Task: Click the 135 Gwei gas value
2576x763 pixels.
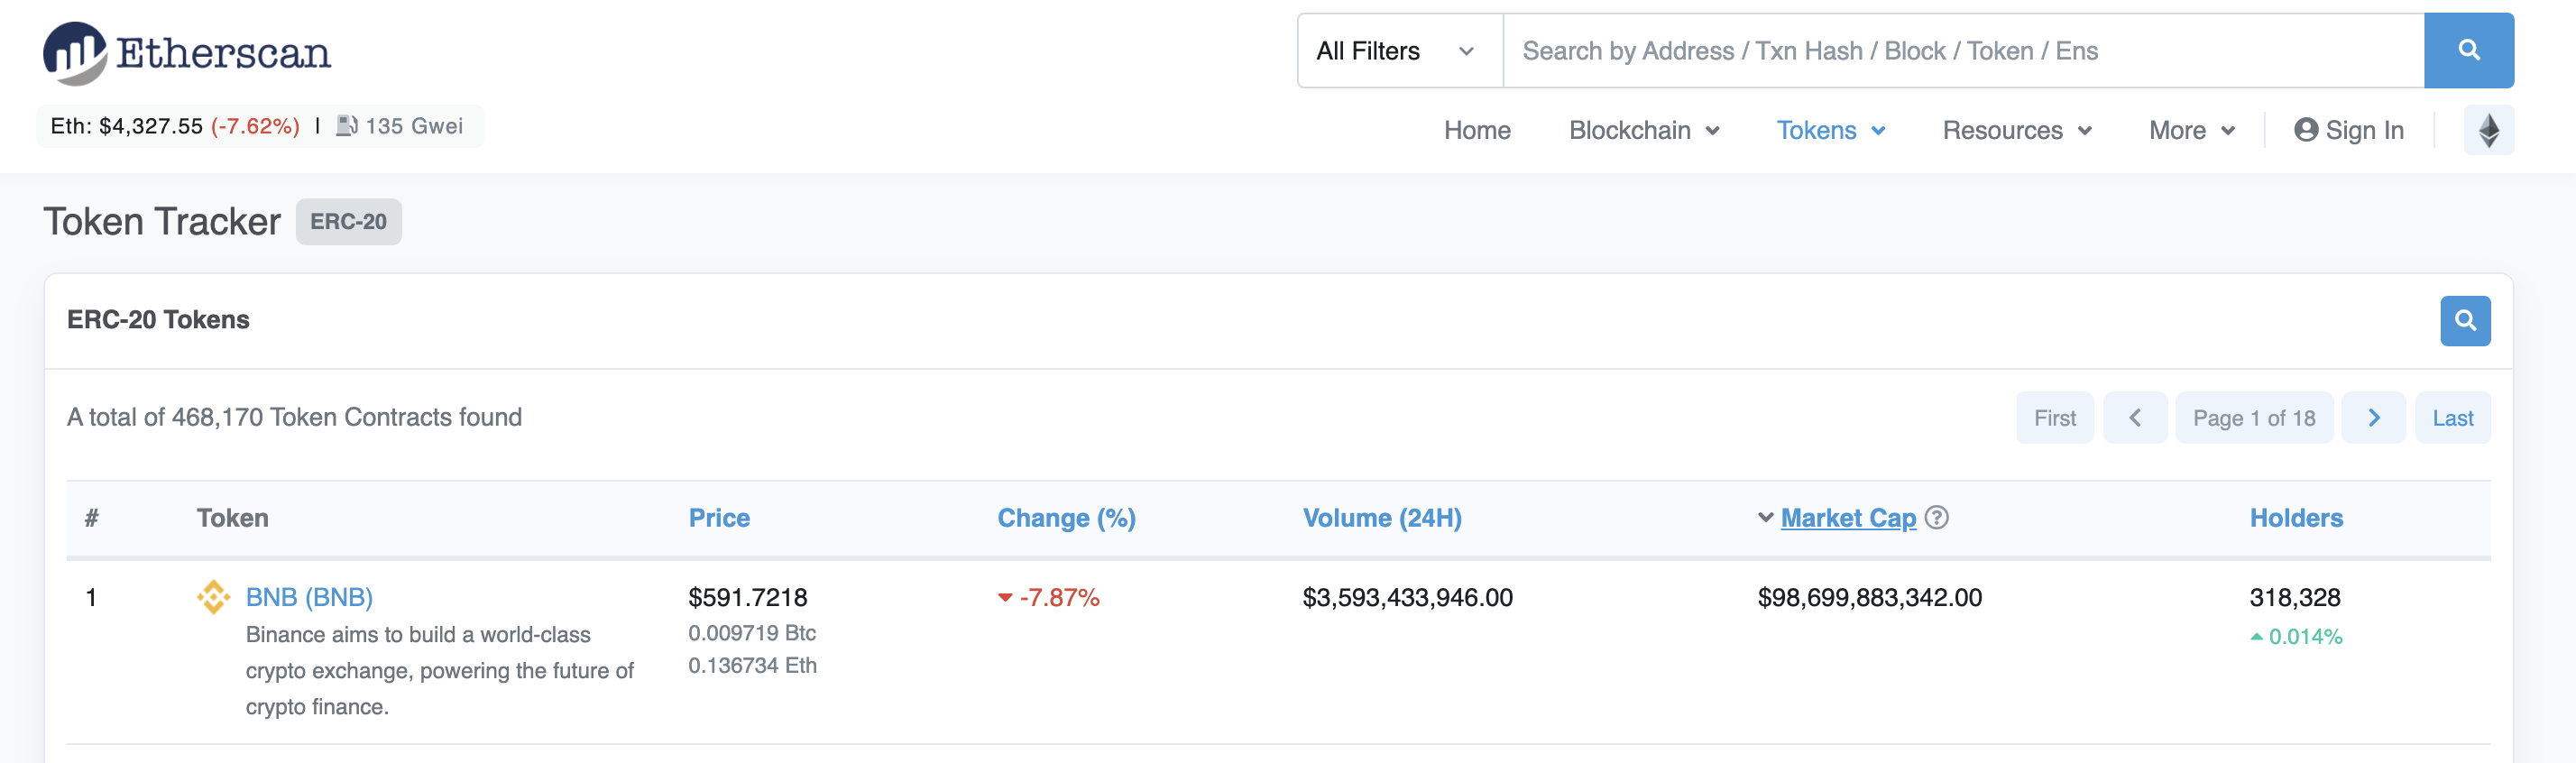Action: click(414, 126)
